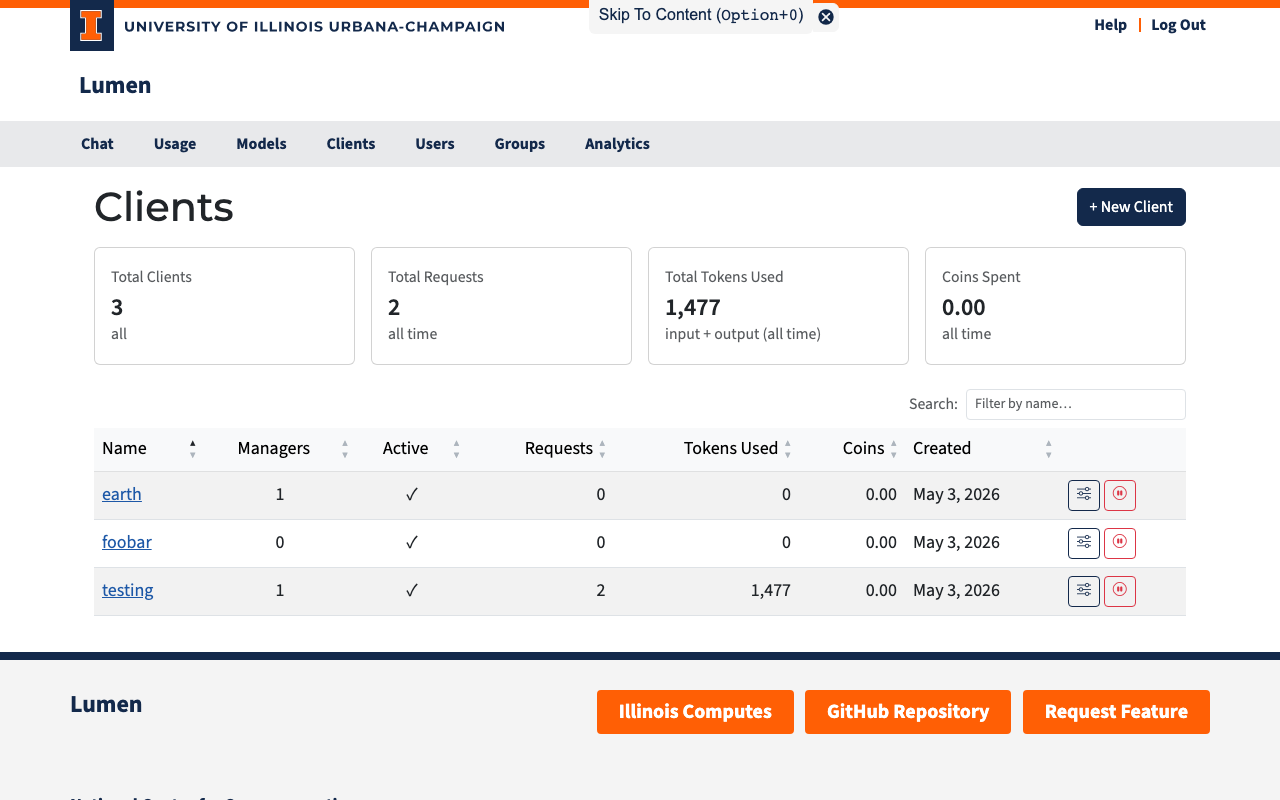Image resolution: width=1280 pixels, height=800 pixels.
Task: Sort the table by Managers column
Action: pyautogui.click(x=280, y=448)
